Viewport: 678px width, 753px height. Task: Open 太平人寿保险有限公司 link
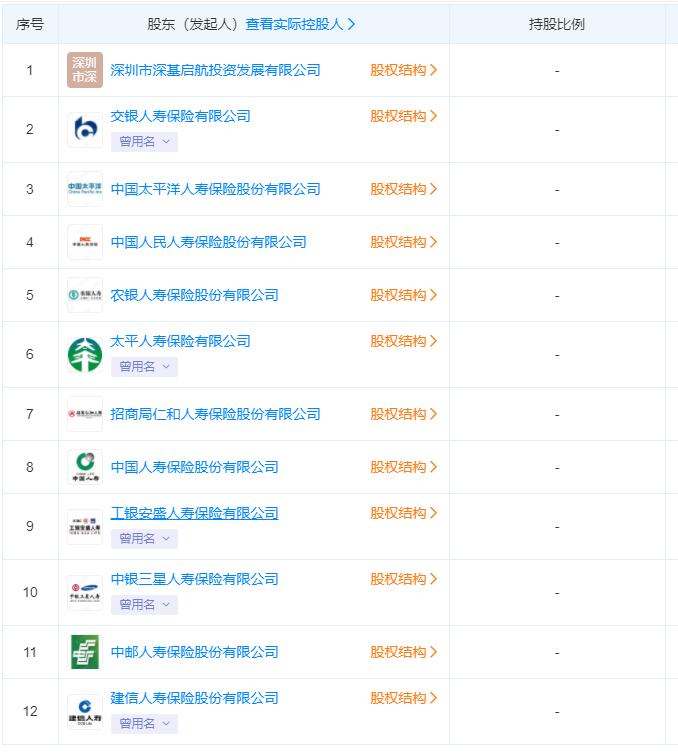181,341
